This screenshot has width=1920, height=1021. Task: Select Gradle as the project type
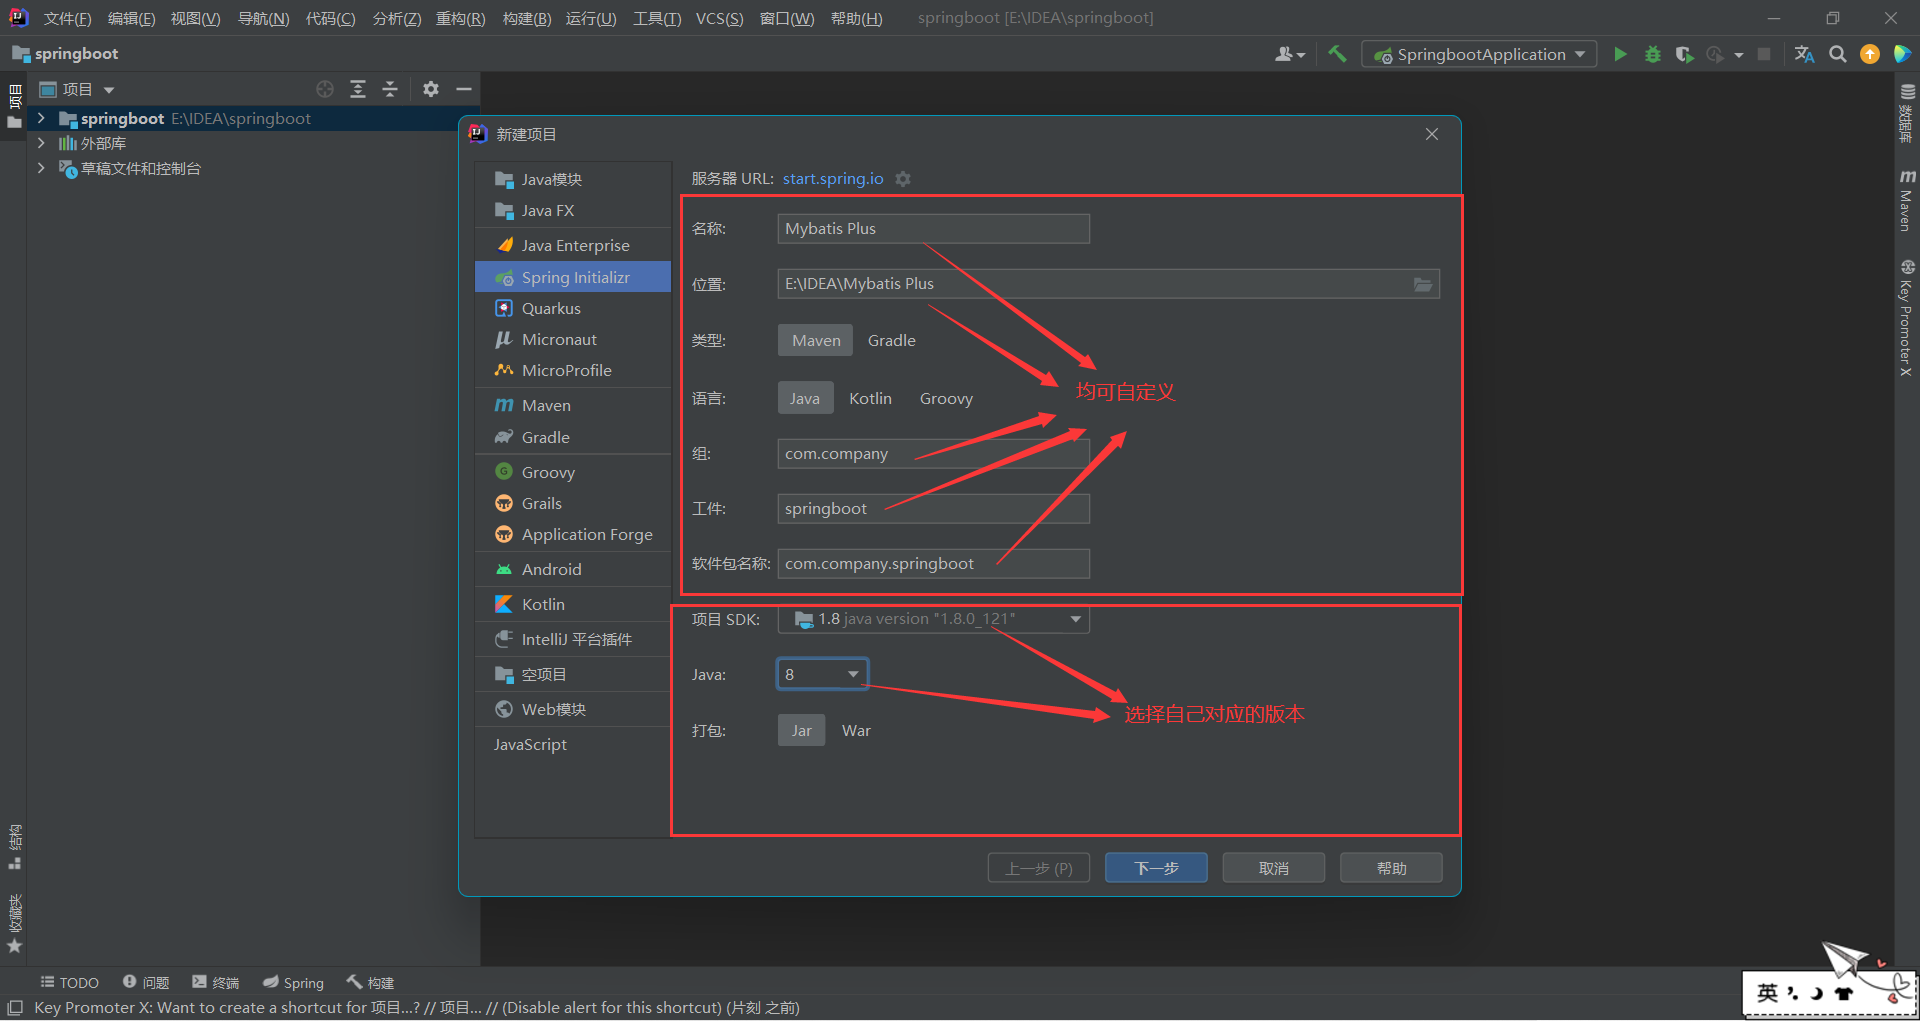click(x=890, y=340)
